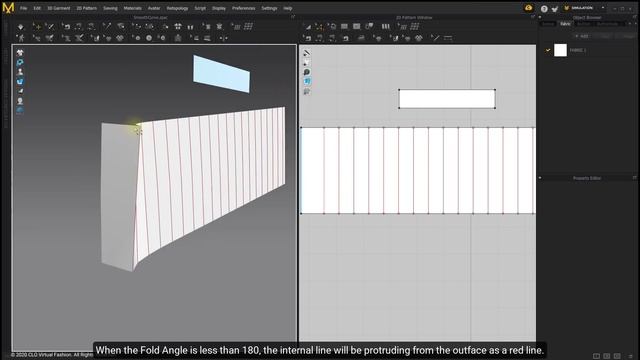
Task: Switch to the Fabric tab in Object Browser
Action: 565,24
